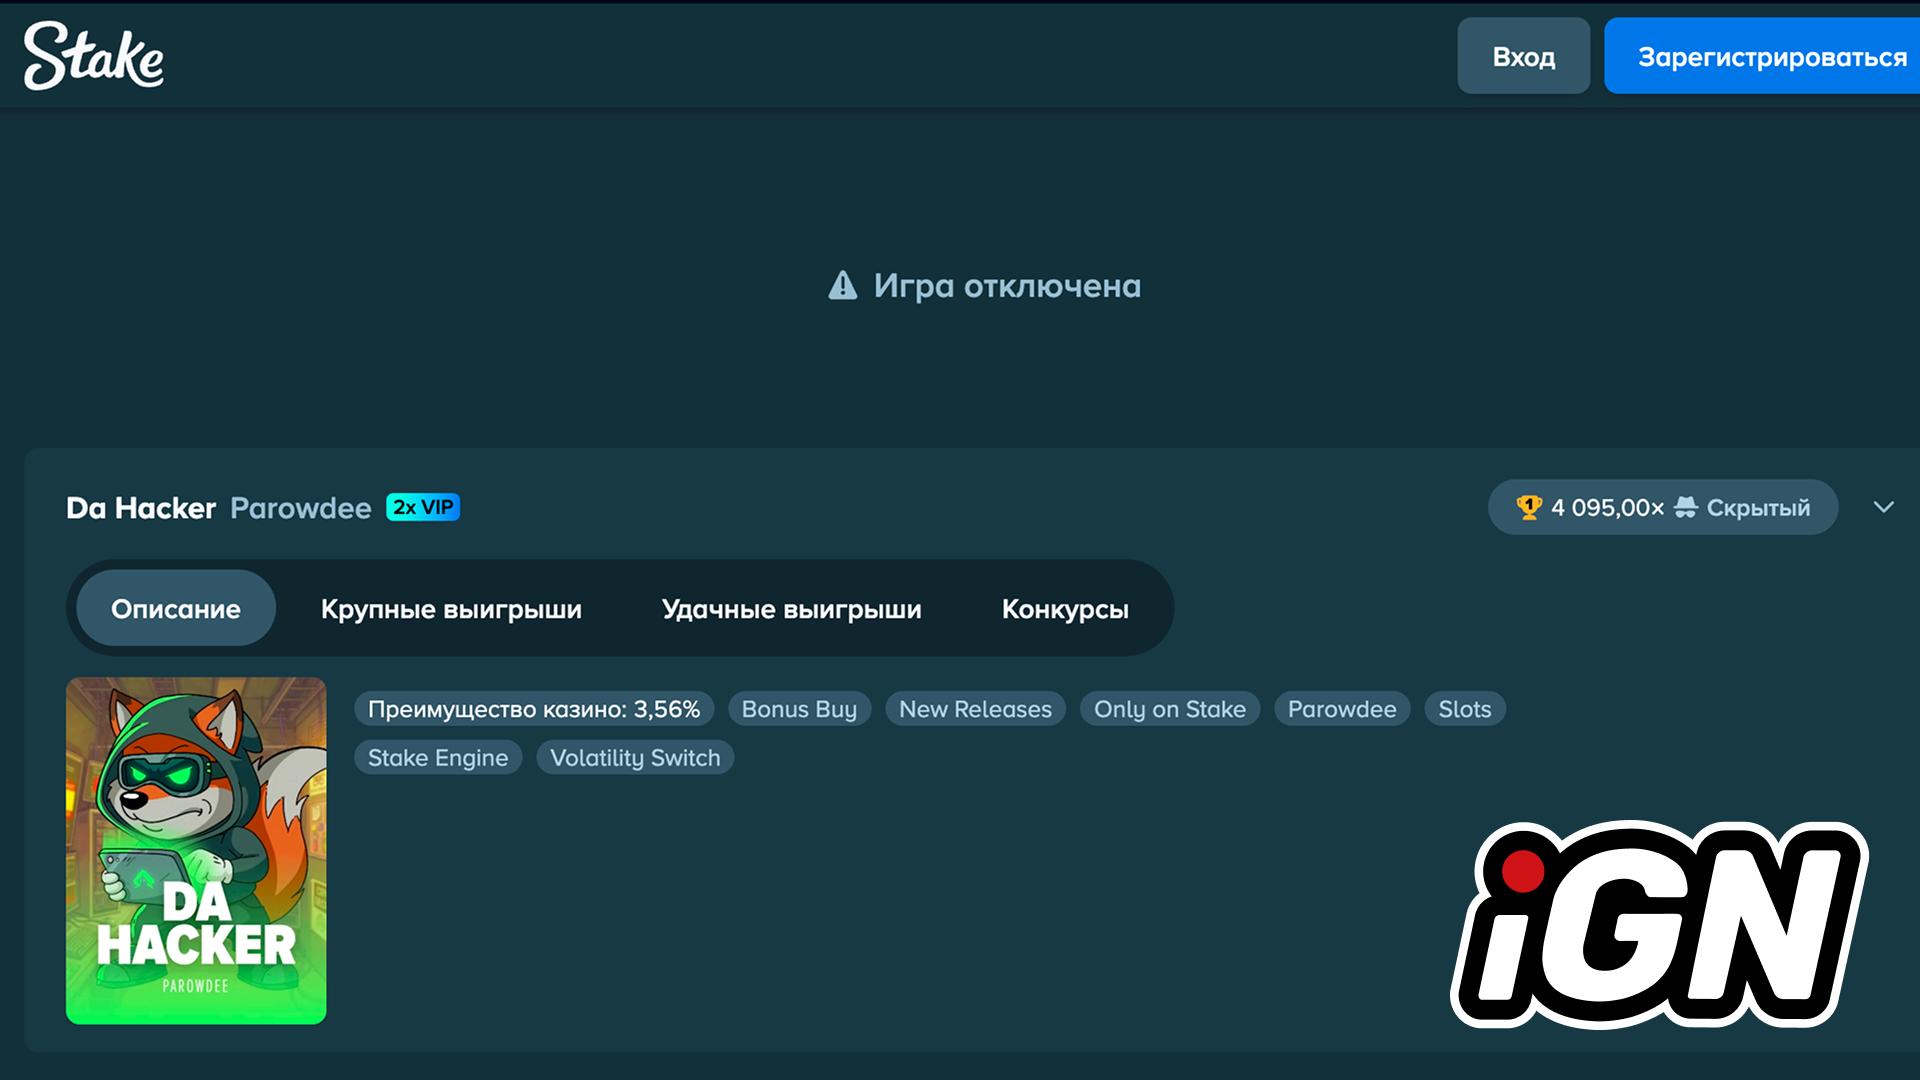
Task: Click the 2x VIP badge next to Da Hacker
Action: pyautogui.click(x=422, y=507)
